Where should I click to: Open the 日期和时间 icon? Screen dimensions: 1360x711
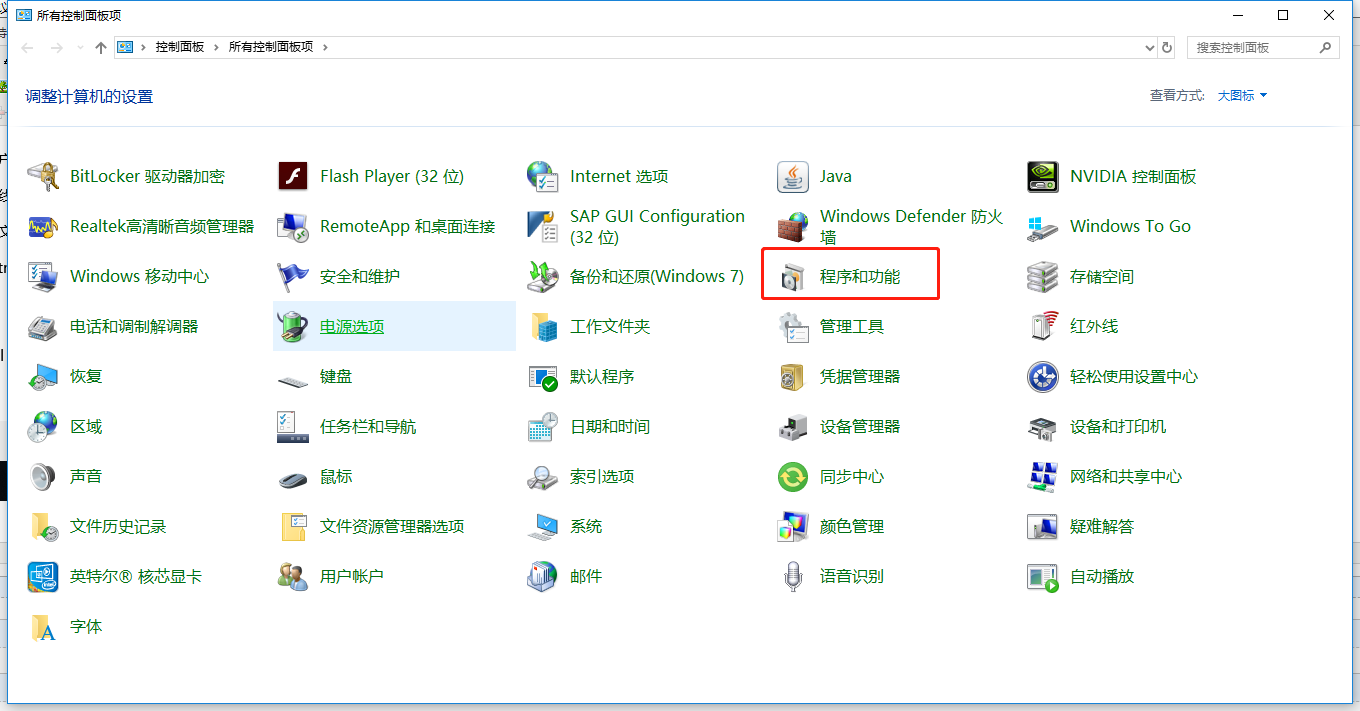(x=543, y=427)
